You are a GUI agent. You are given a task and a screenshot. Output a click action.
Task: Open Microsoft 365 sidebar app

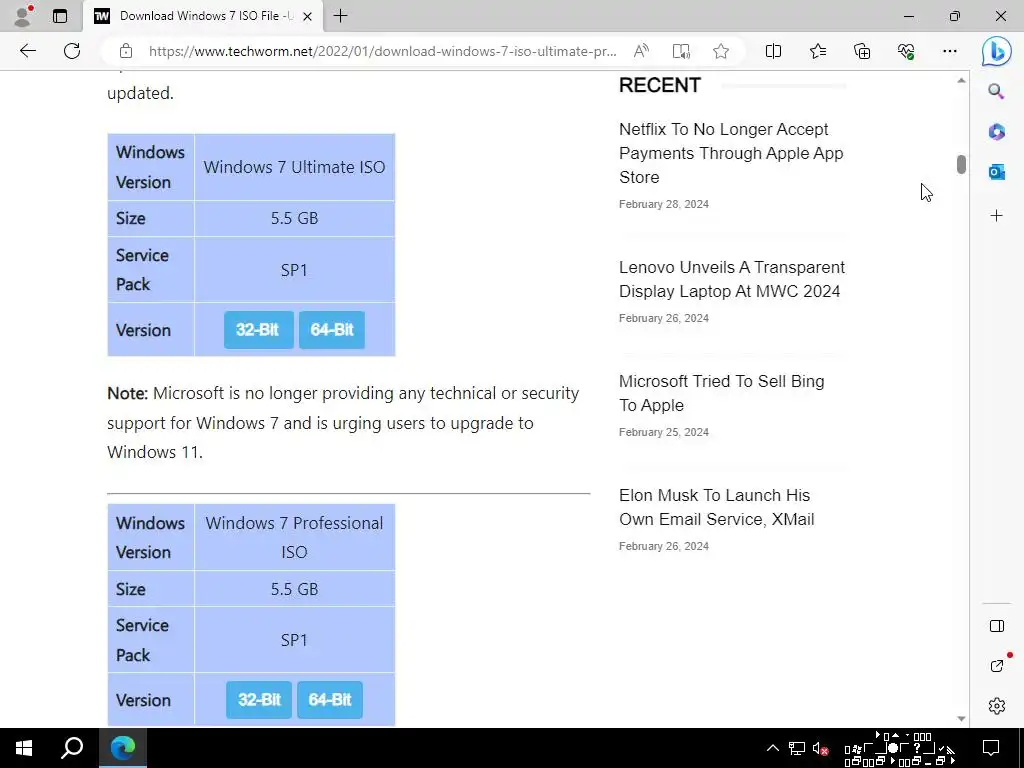(x=996, y=132)
